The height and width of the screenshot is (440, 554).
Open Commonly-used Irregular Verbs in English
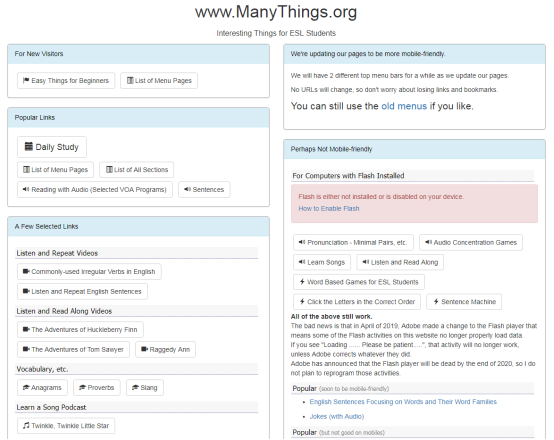[x=89, y=271]
